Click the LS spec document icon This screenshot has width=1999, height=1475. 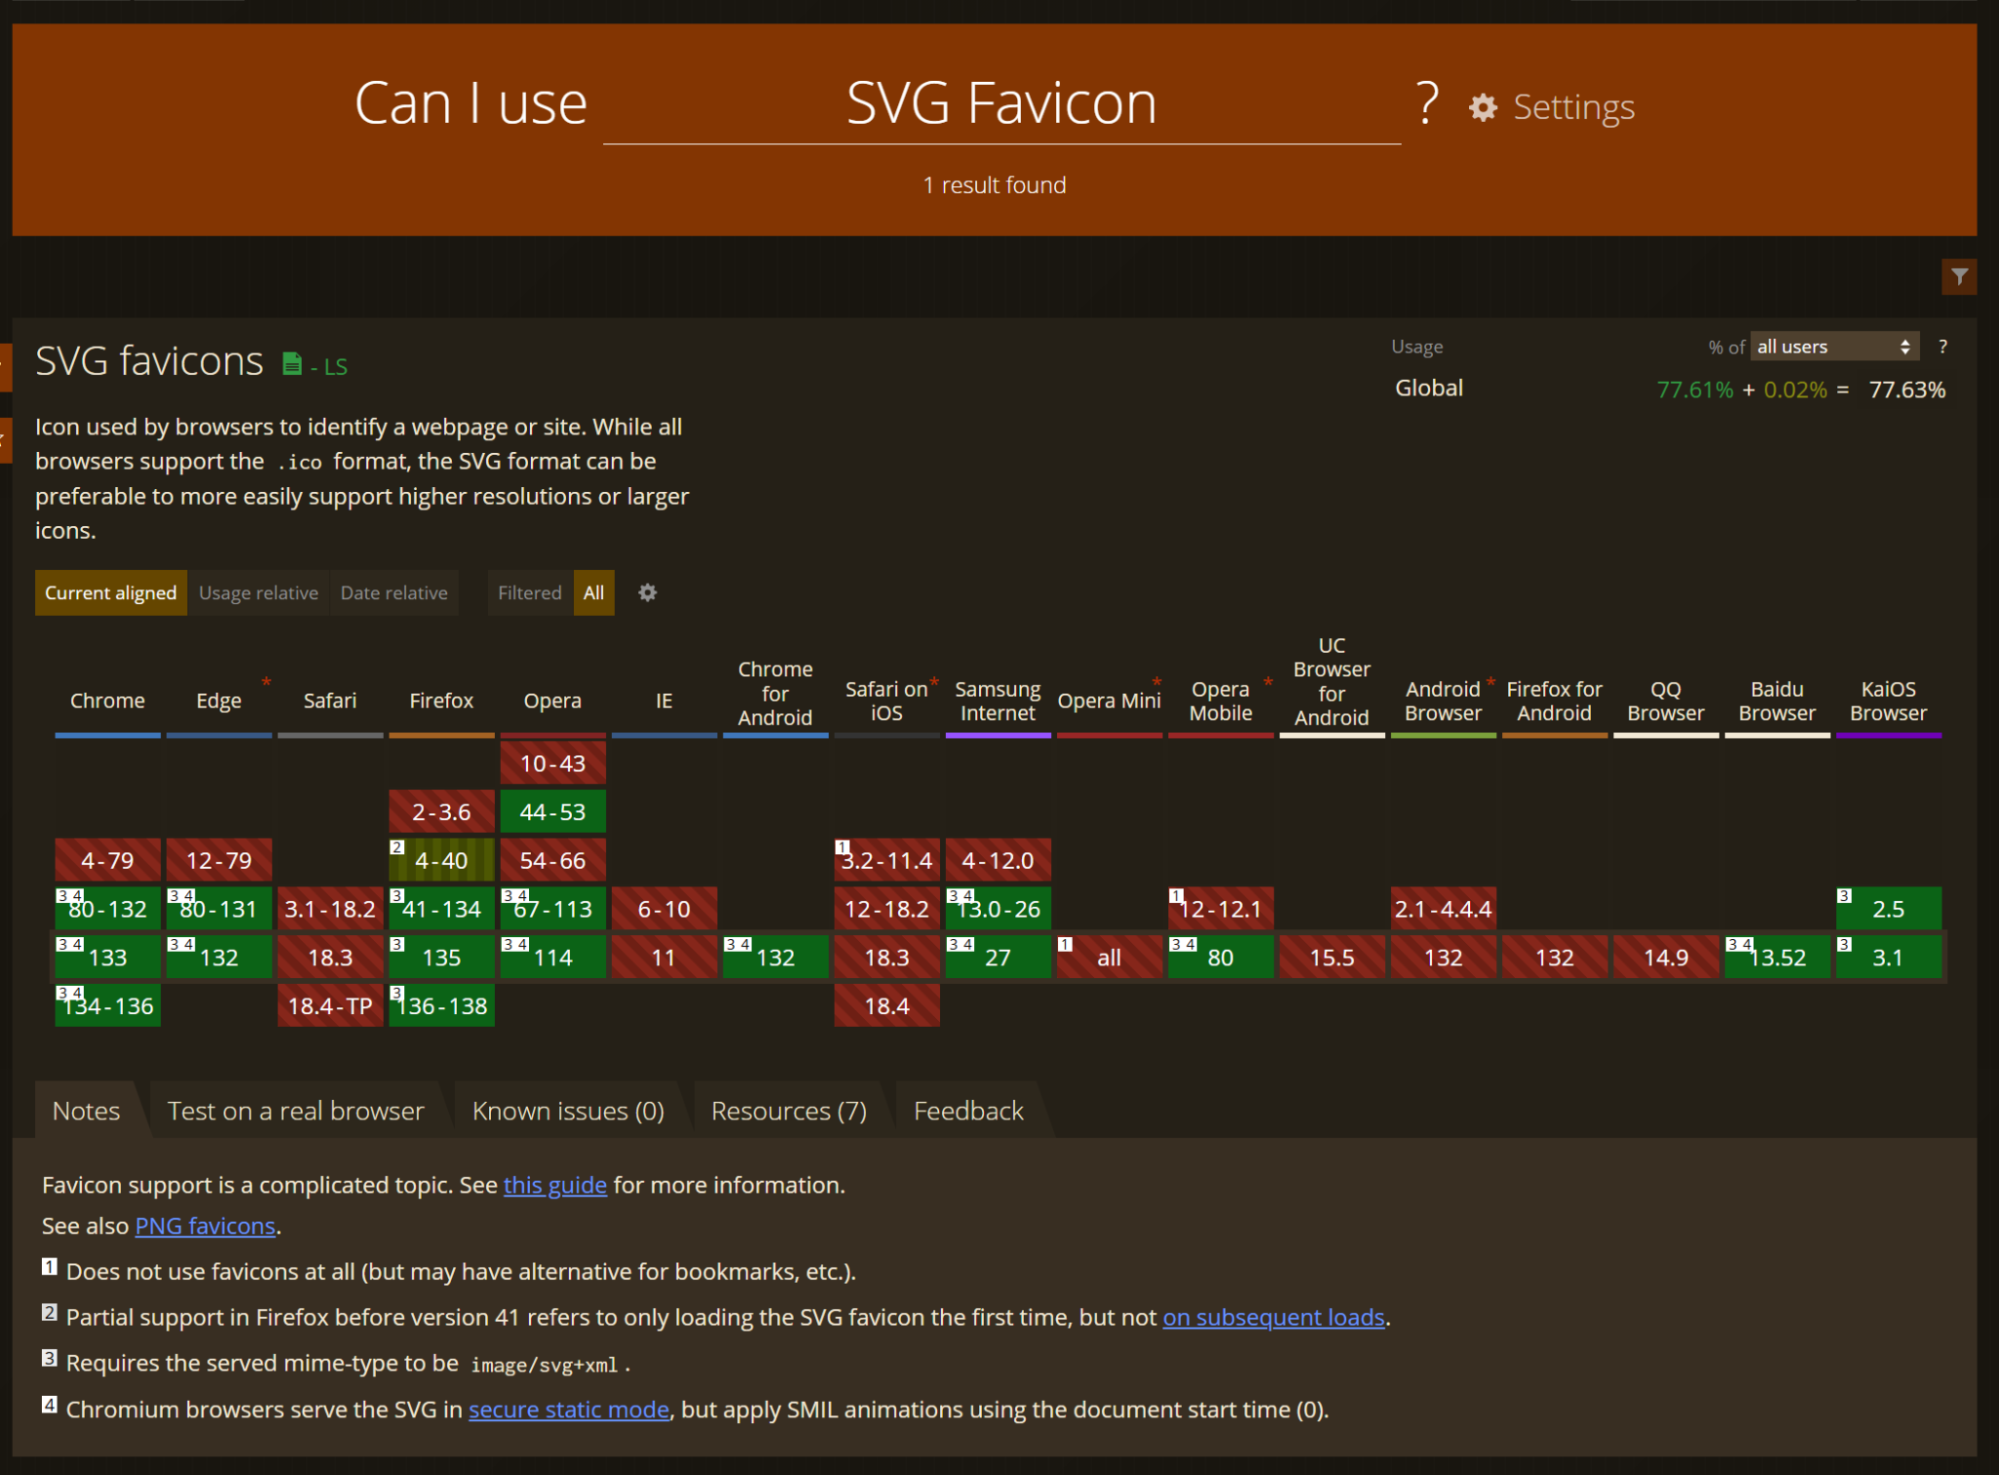pos(292,364)
